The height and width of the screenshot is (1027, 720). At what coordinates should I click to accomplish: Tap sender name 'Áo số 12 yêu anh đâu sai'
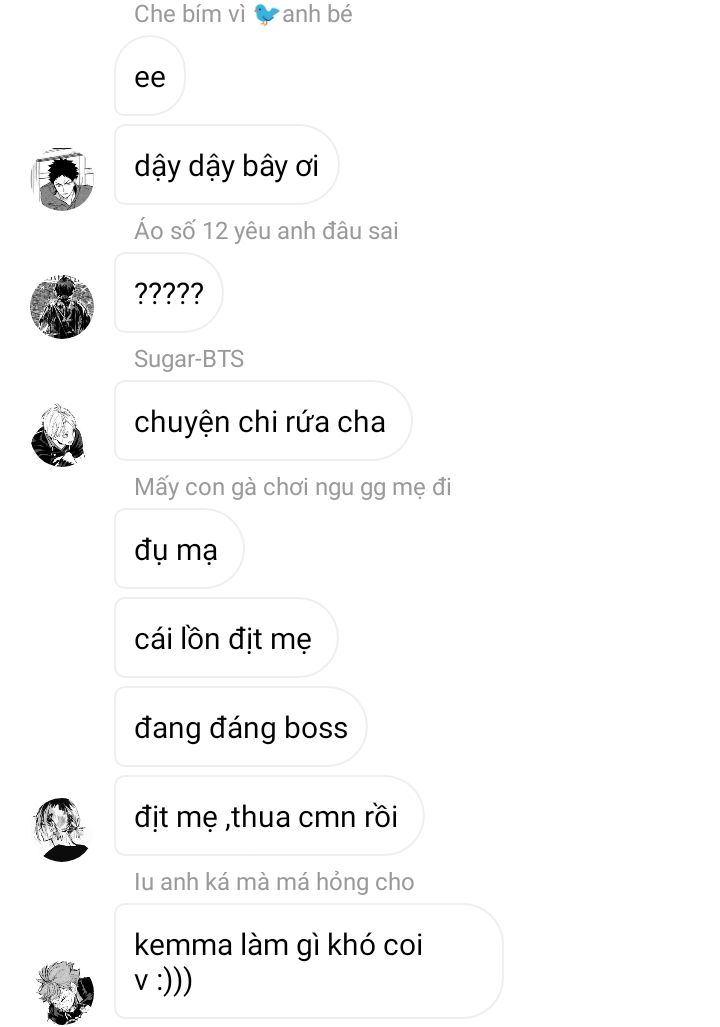266,231
